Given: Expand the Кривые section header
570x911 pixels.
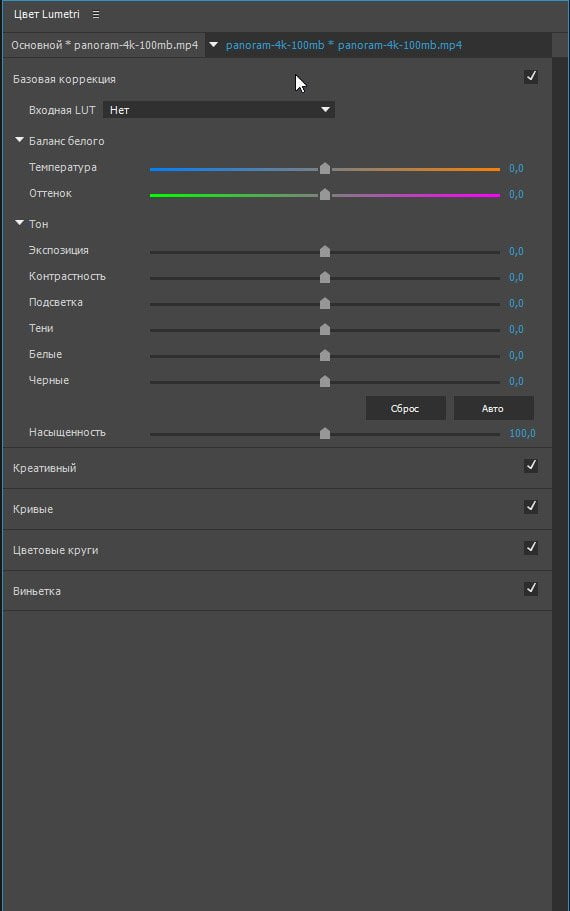Looking at the screenshot, I should (33, 509).
